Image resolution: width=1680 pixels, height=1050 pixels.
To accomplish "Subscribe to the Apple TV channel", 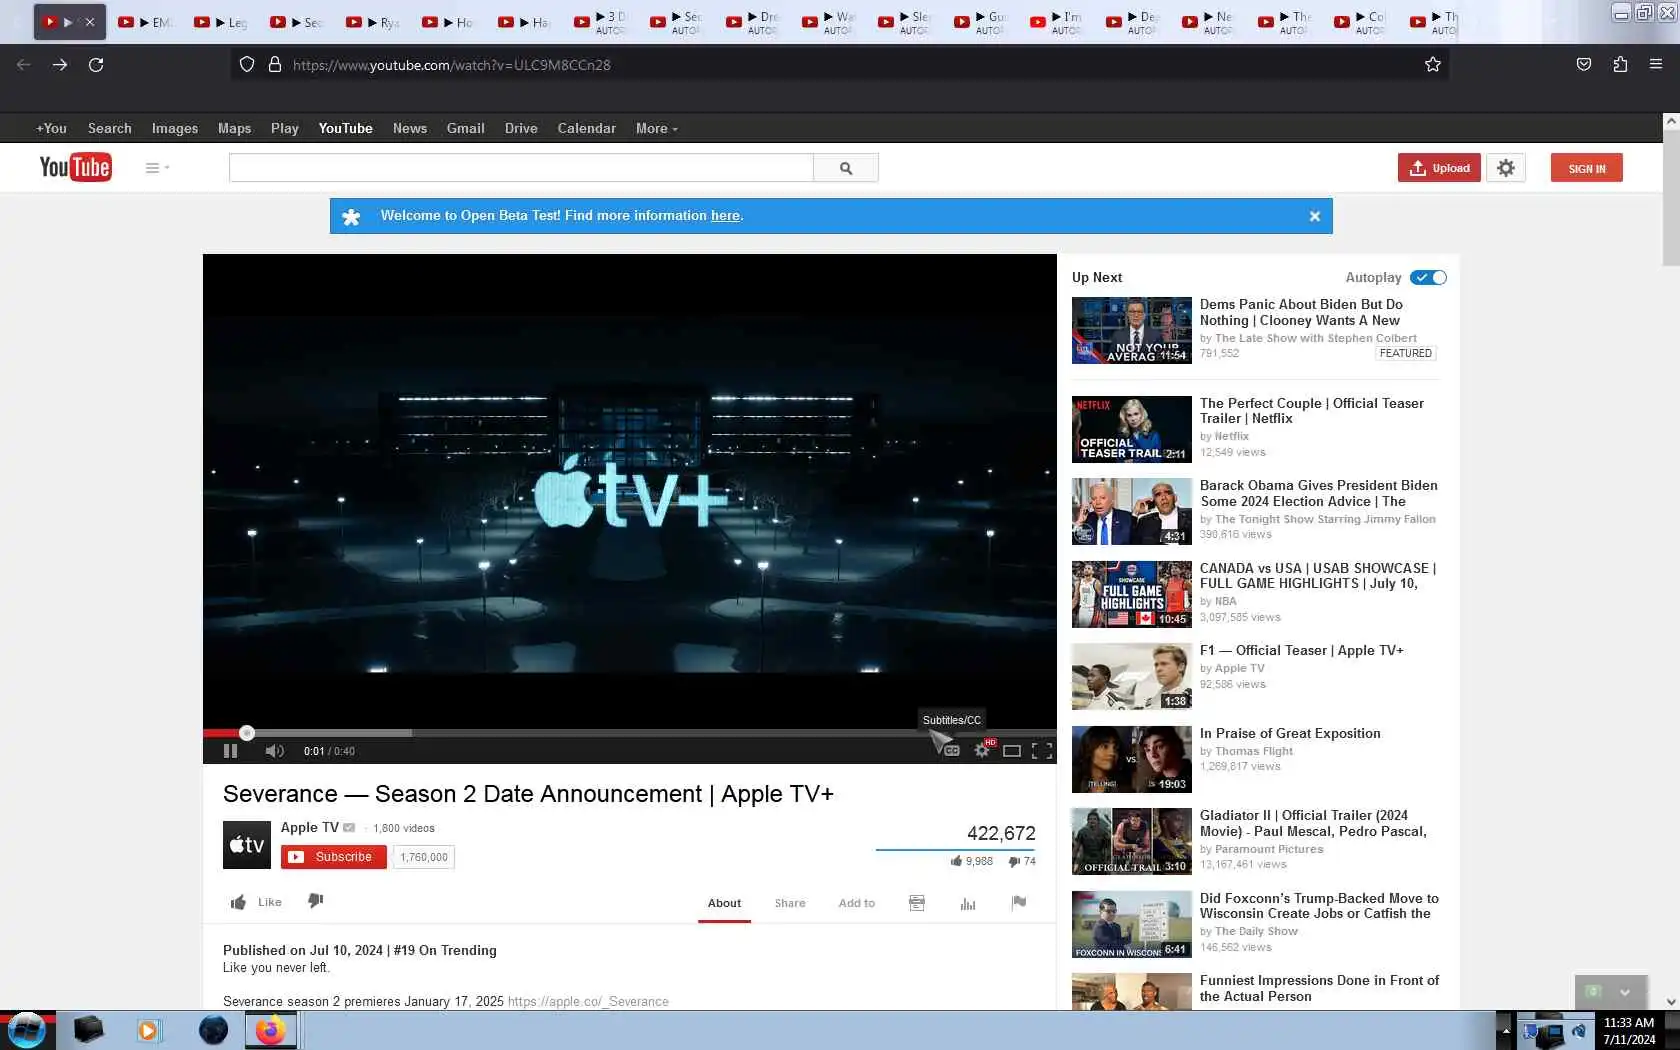I will tap(334, 857).
